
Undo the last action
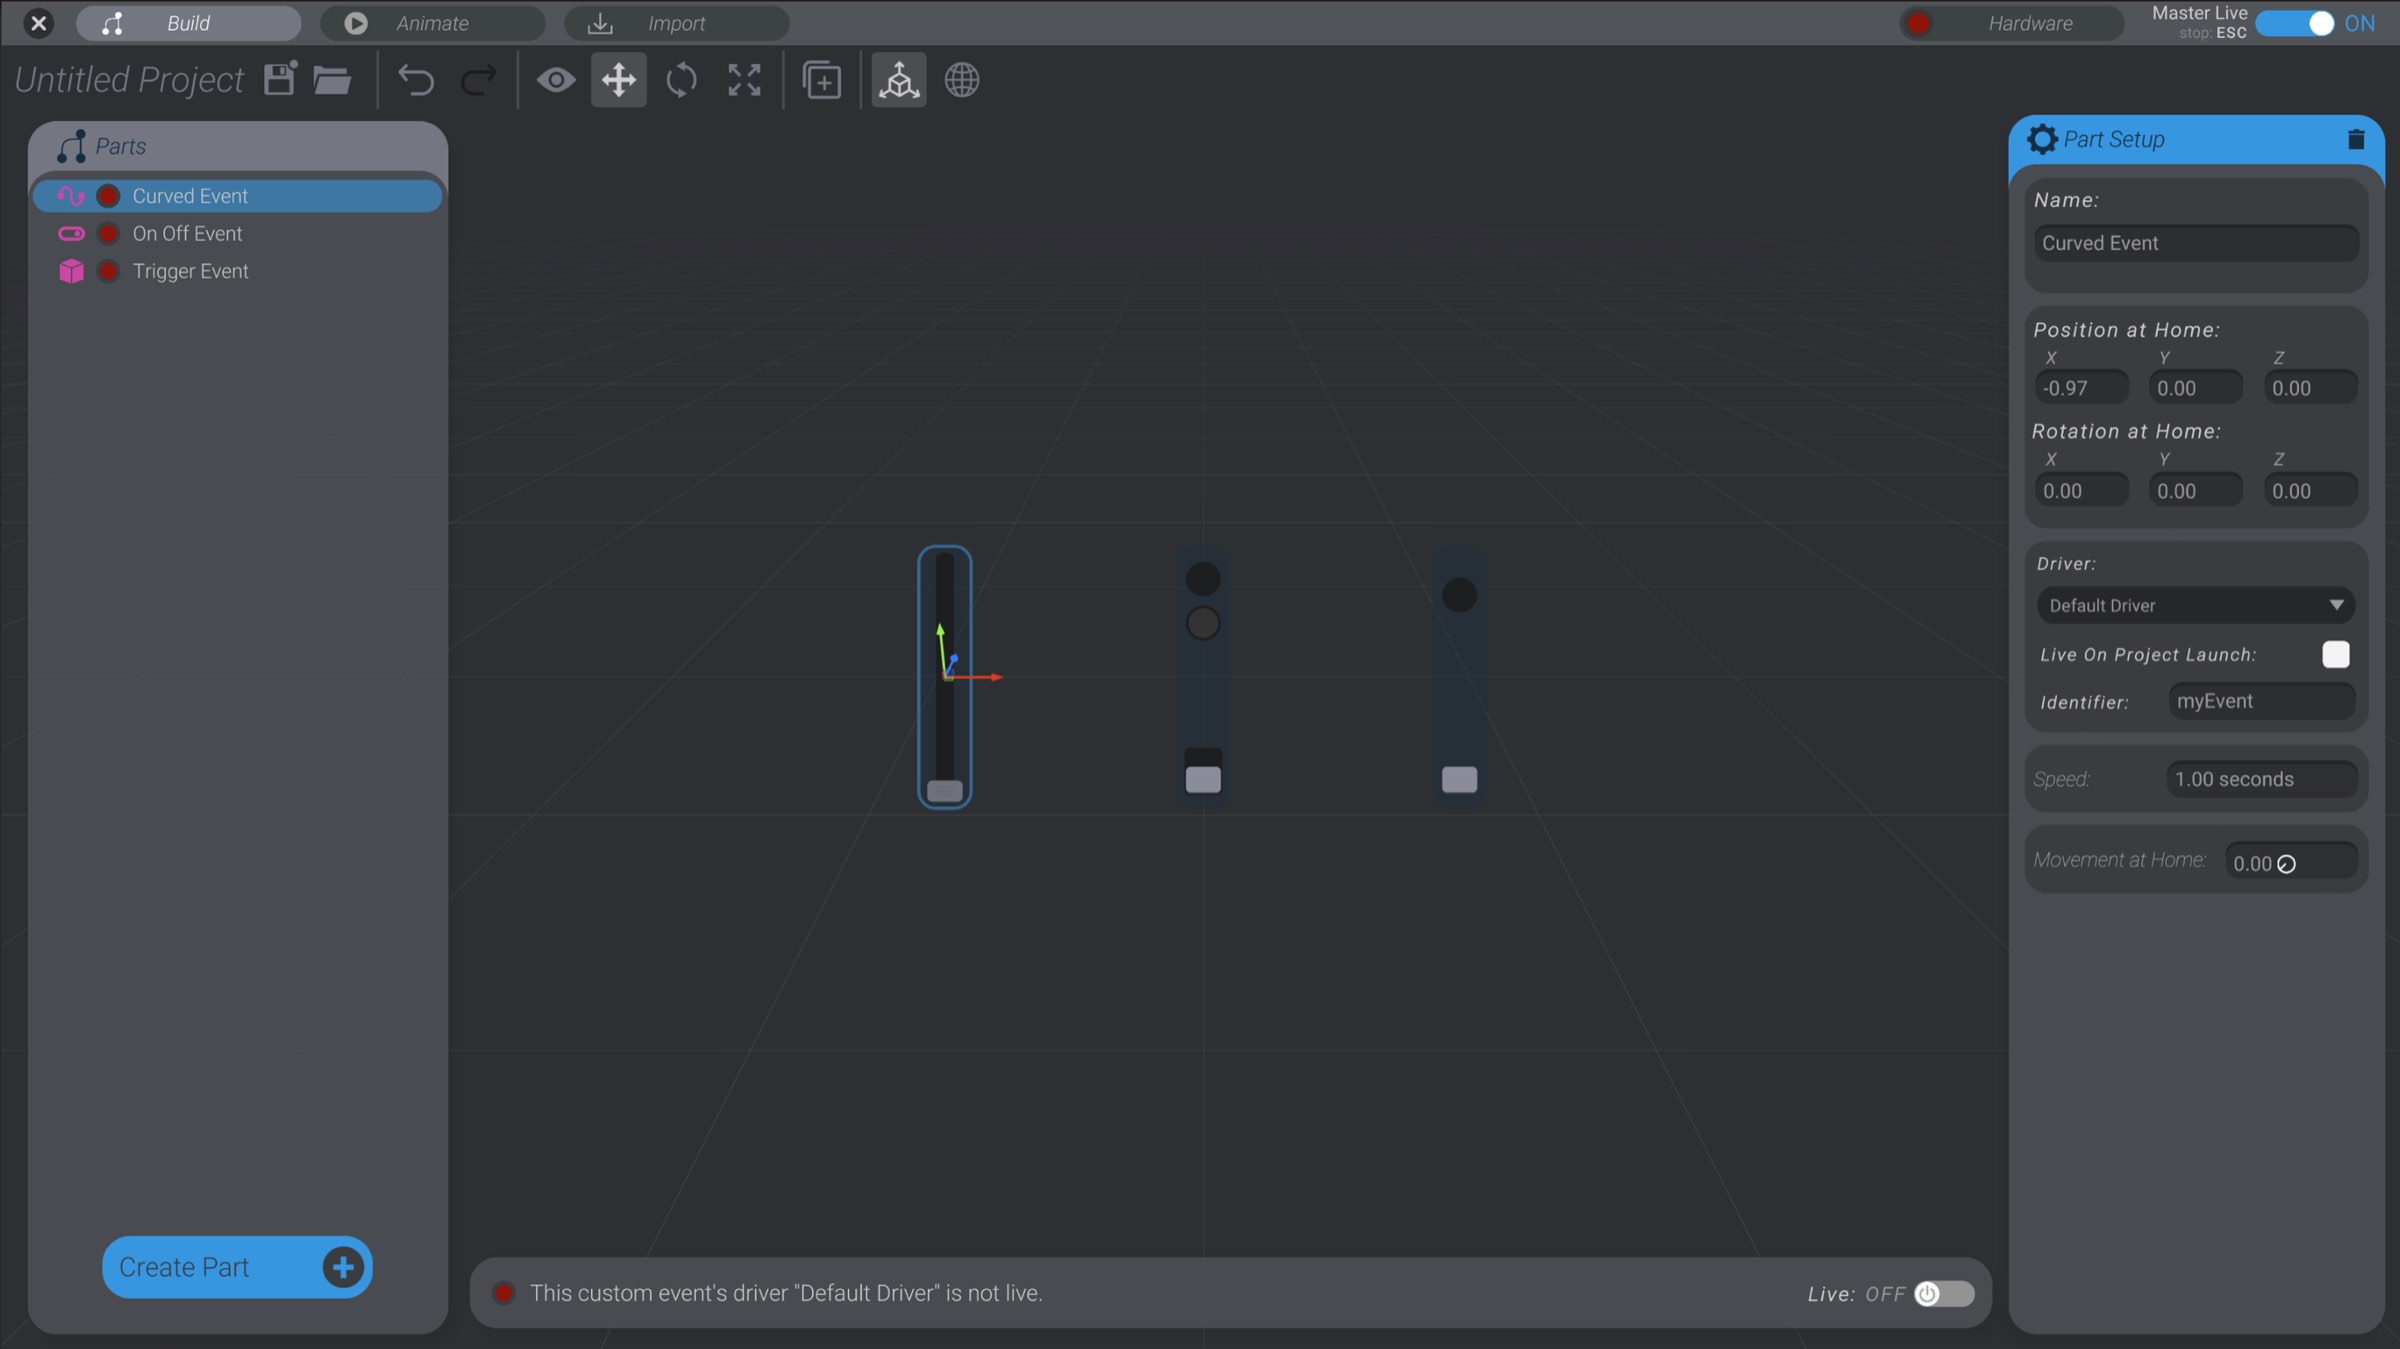pyautogui.click(x=415, y=80)
